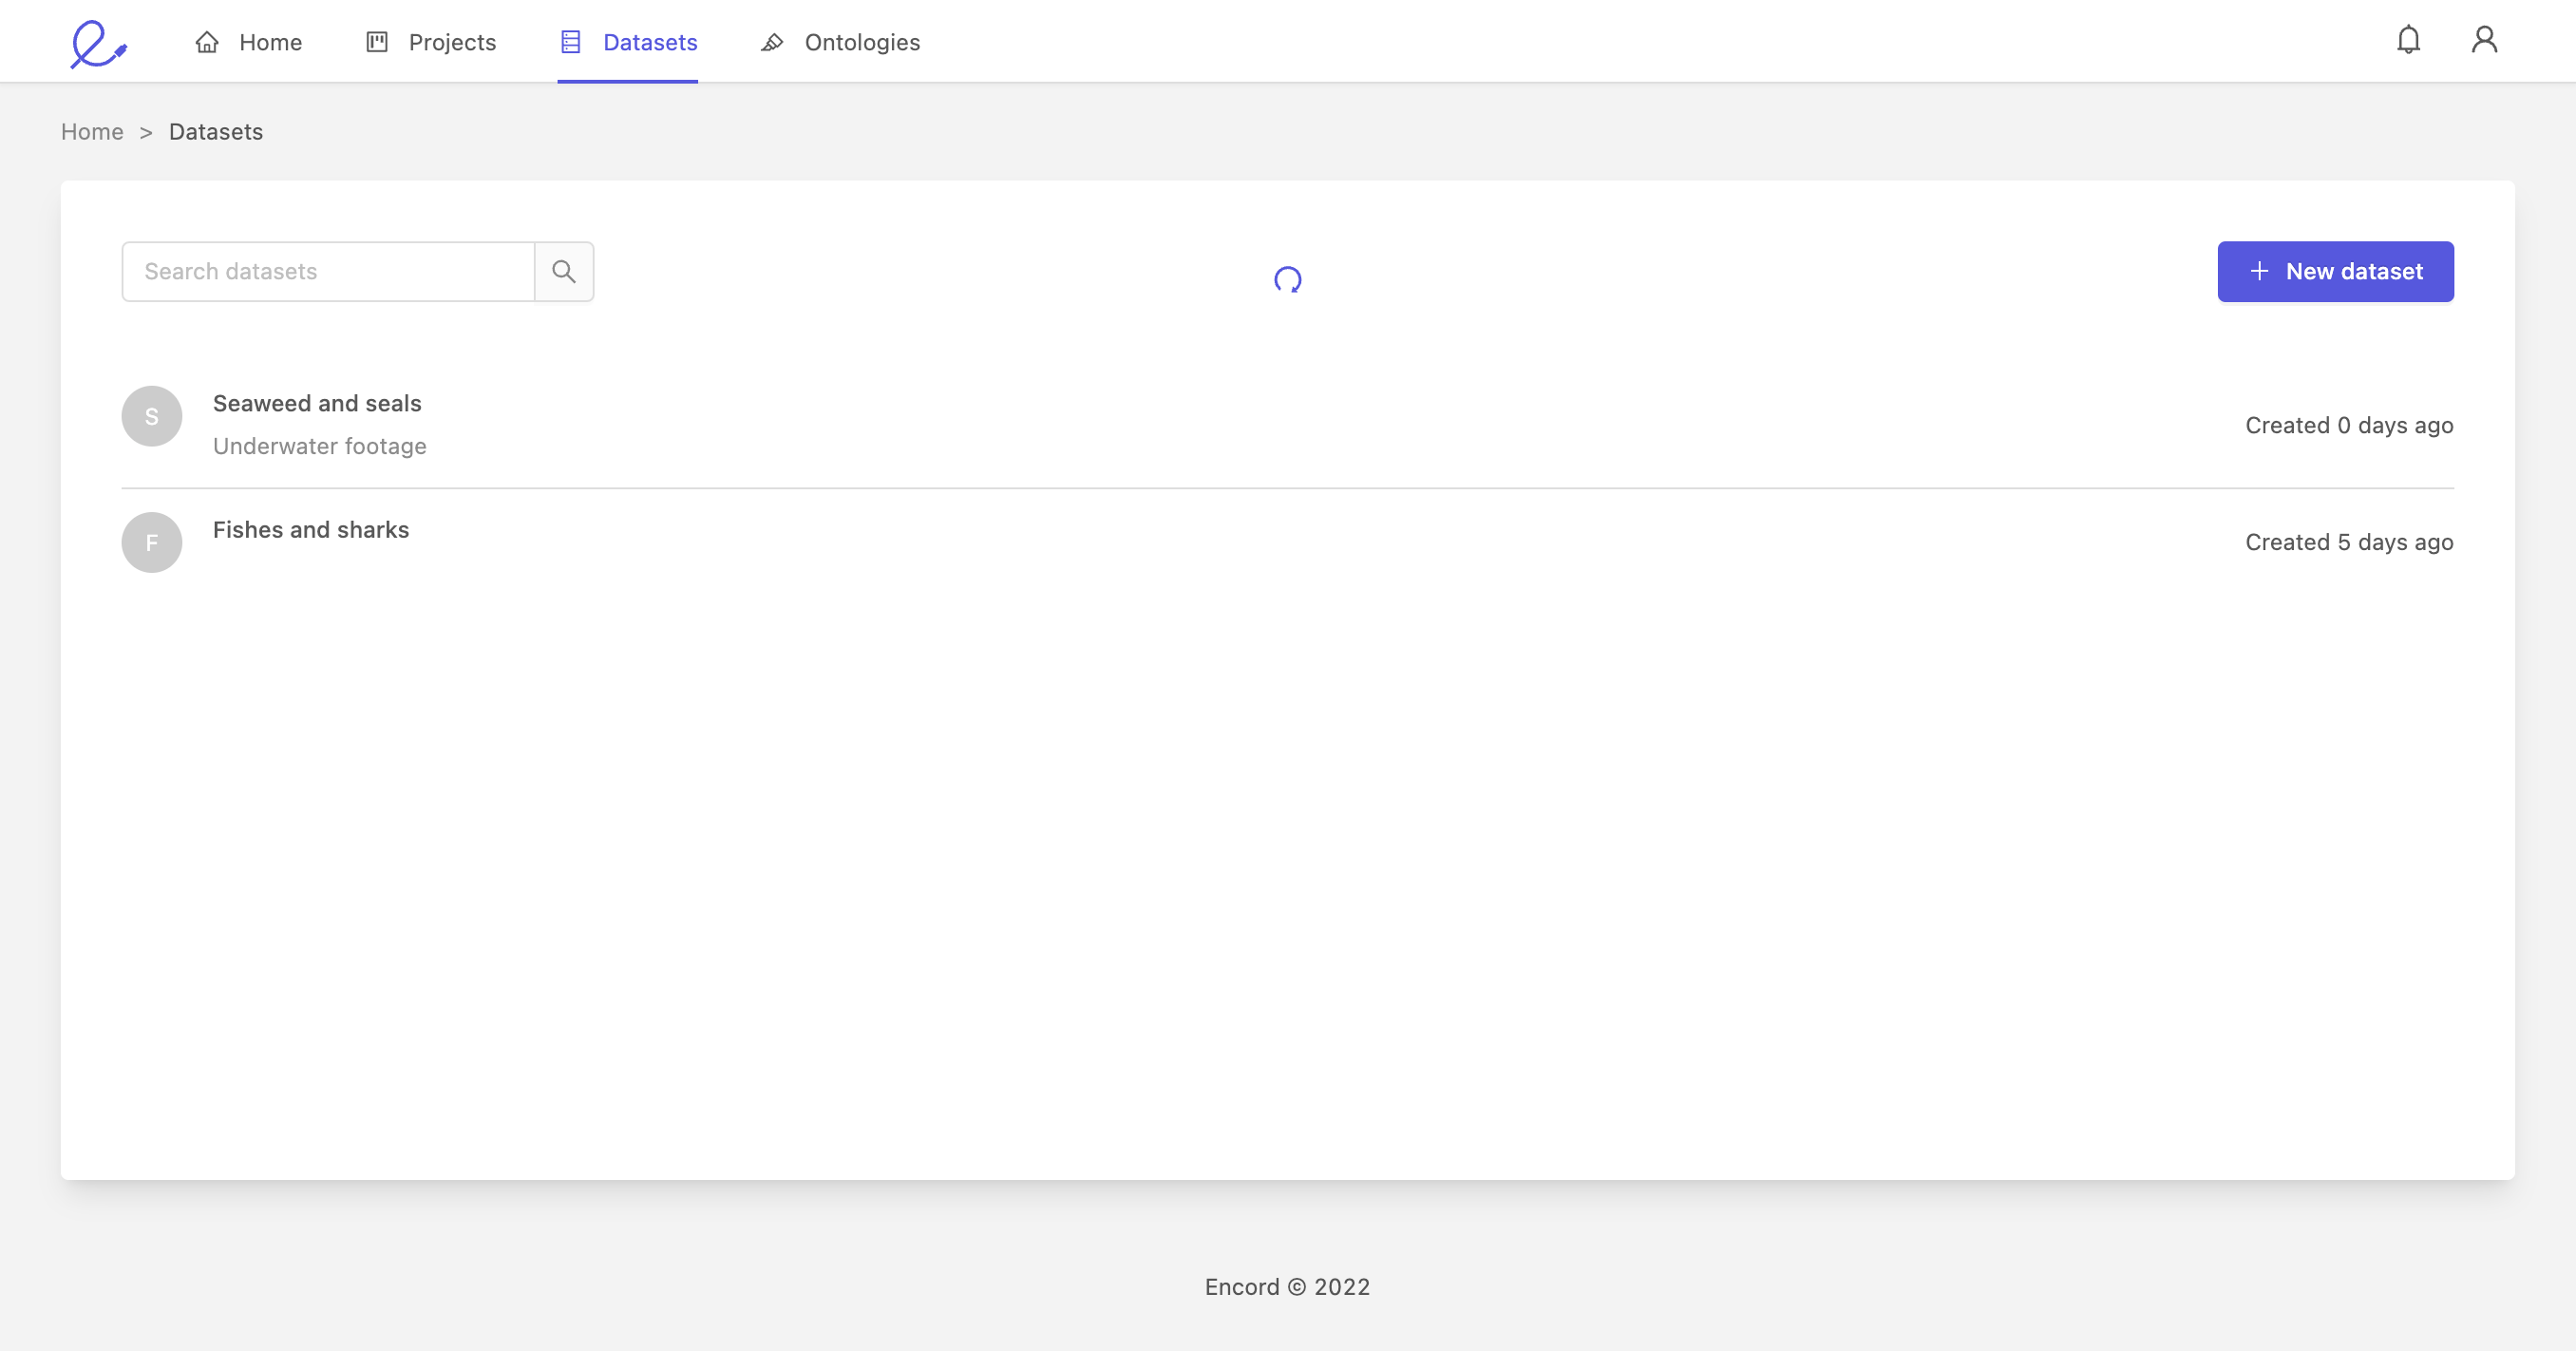
Task: Click the Datasets breadcrumb
Action: [216, 132]
